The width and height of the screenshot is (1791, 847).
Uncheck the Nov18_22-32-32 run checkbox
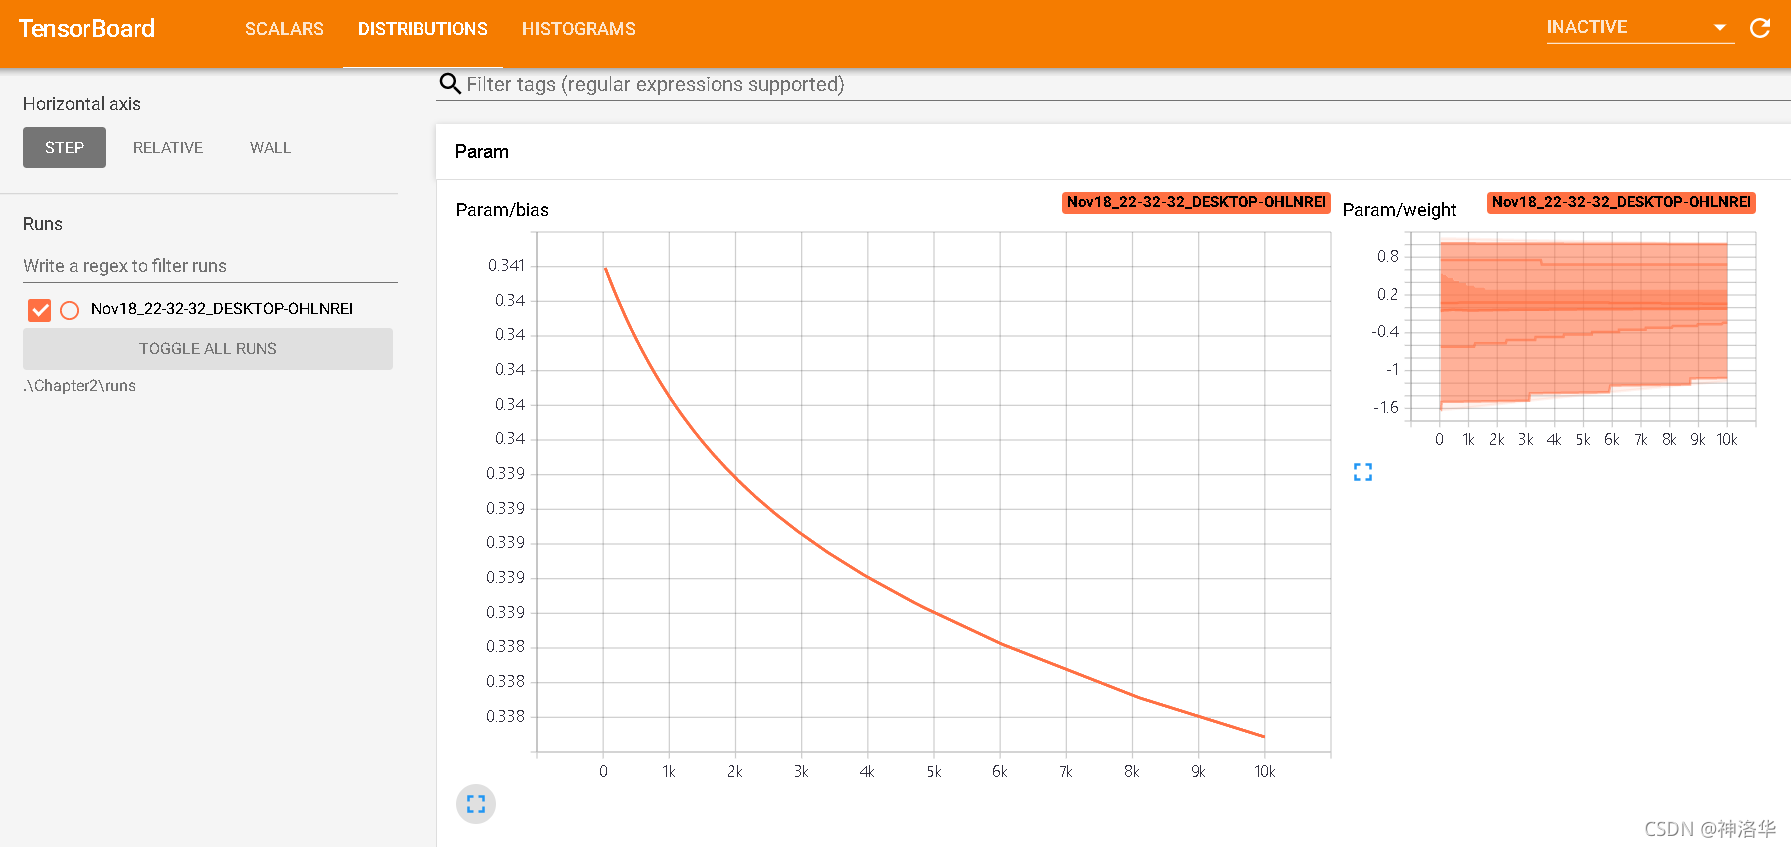tap(40, 310)
